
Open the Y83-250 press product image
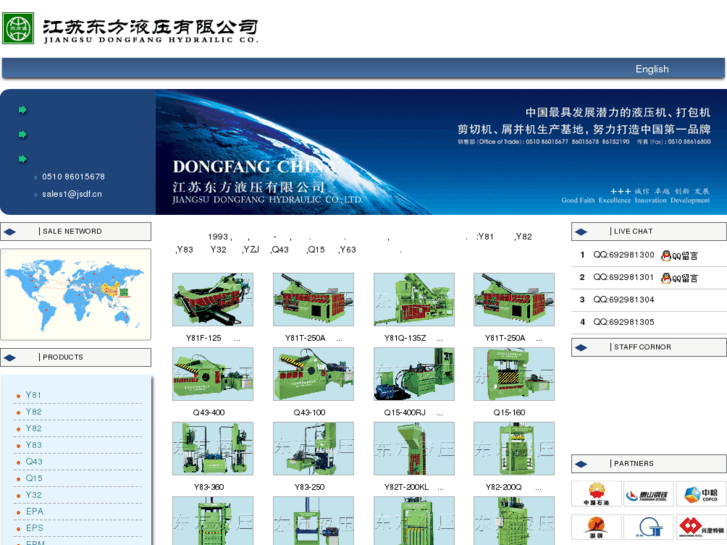313,449
